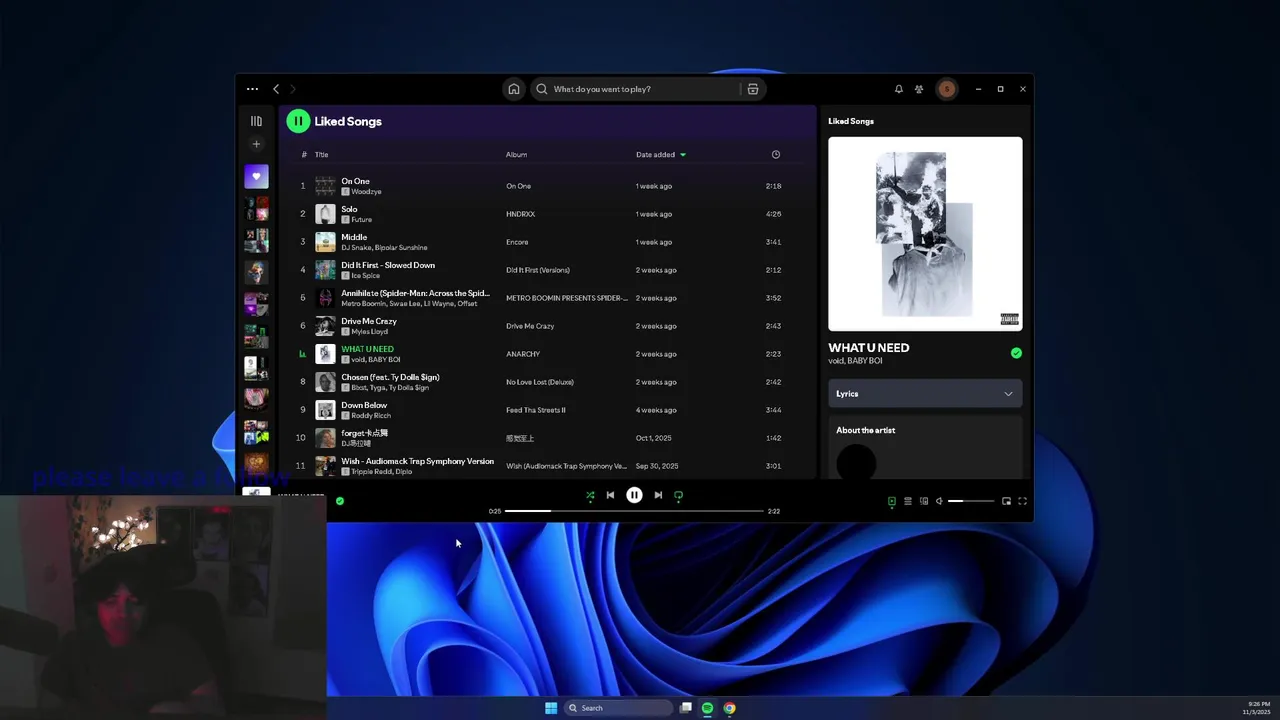Pause Liked Songs with green header button

(x=298, y=121)
